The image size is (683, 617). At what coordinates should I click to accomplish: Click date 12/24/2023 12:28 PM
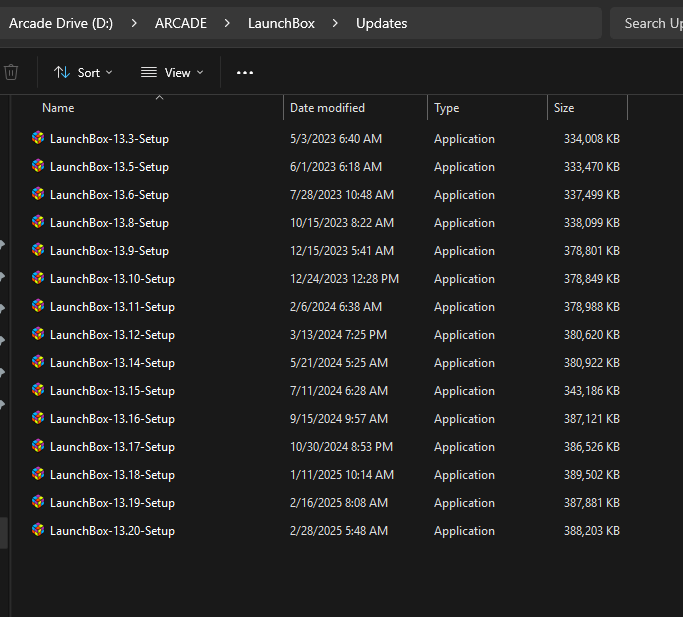[x=344, y=278]
